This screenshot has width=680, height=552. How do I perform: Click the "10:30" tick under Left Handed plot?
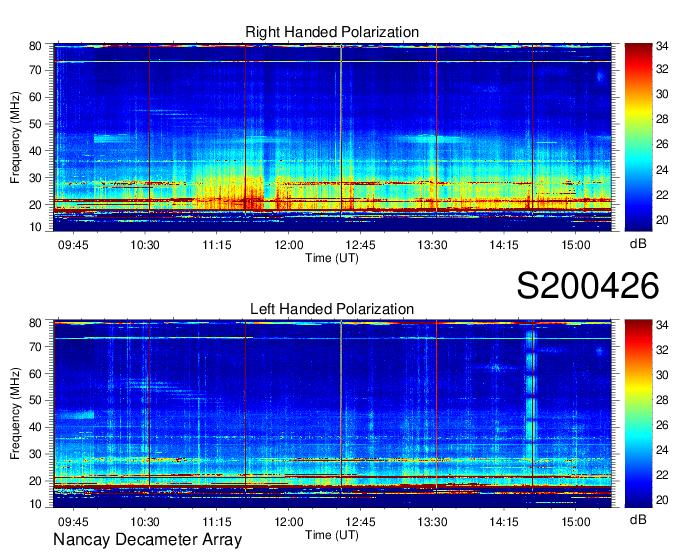pos(145,522)
